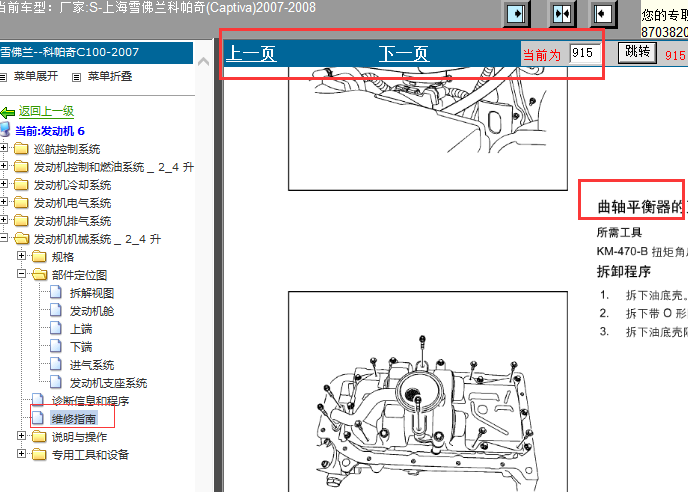Screen dimensions: 688x492
Task: Click the 跳转 jump button
Action: (x=637, y=52)
